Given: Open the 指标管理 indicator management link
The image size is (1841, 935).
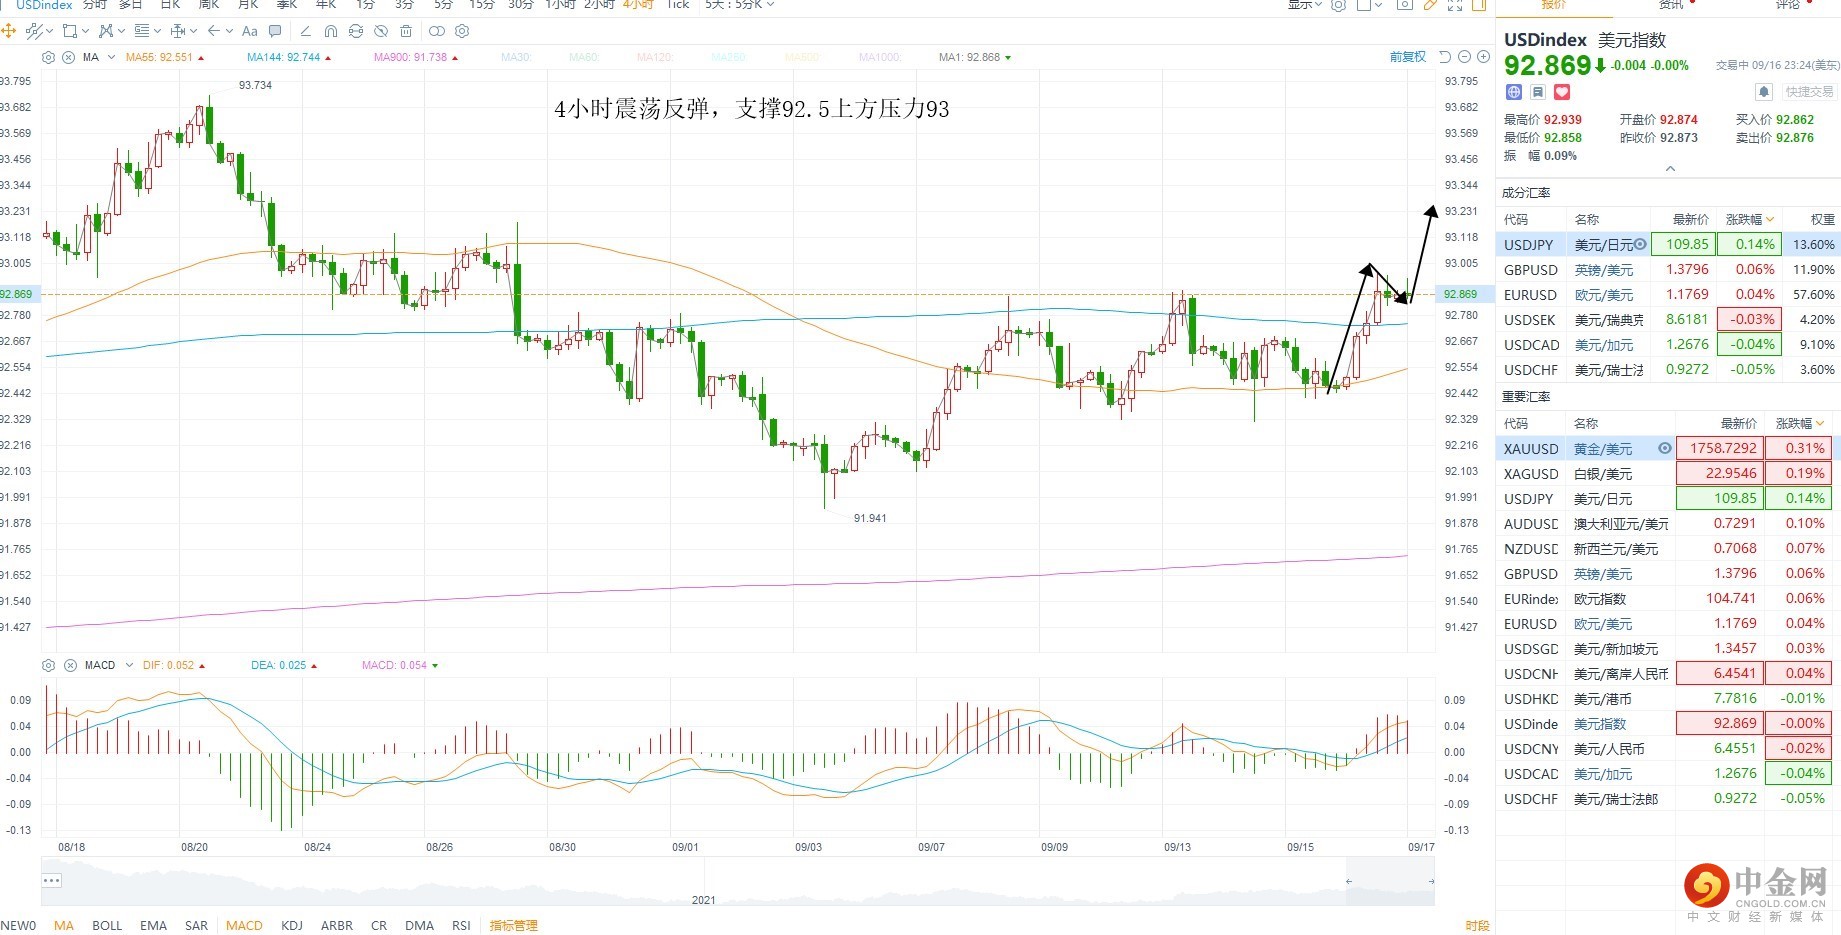Looking at the screenshot, I should [513, 925].
